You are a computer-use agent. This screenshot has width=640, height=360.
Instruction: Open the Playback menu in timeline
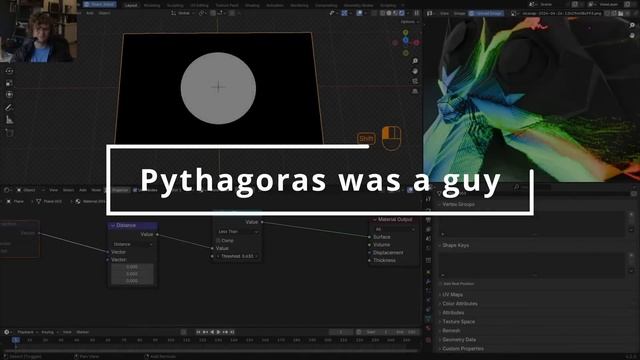[x=27, y=332]
